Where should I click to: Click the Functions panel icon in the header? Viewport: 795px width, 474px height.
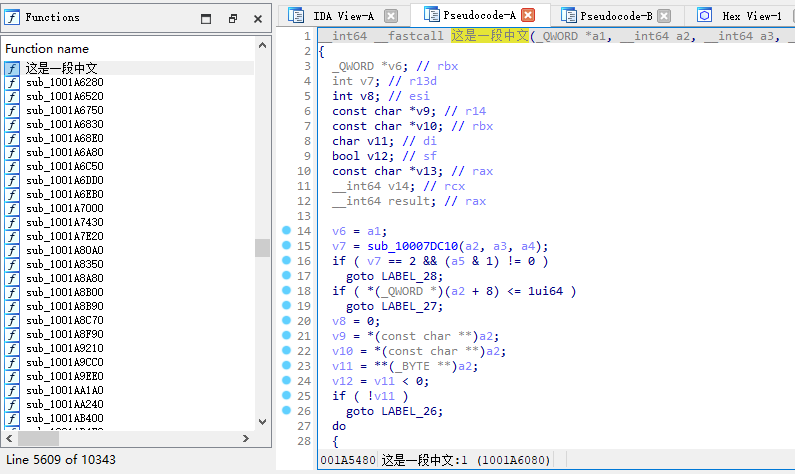13,17
